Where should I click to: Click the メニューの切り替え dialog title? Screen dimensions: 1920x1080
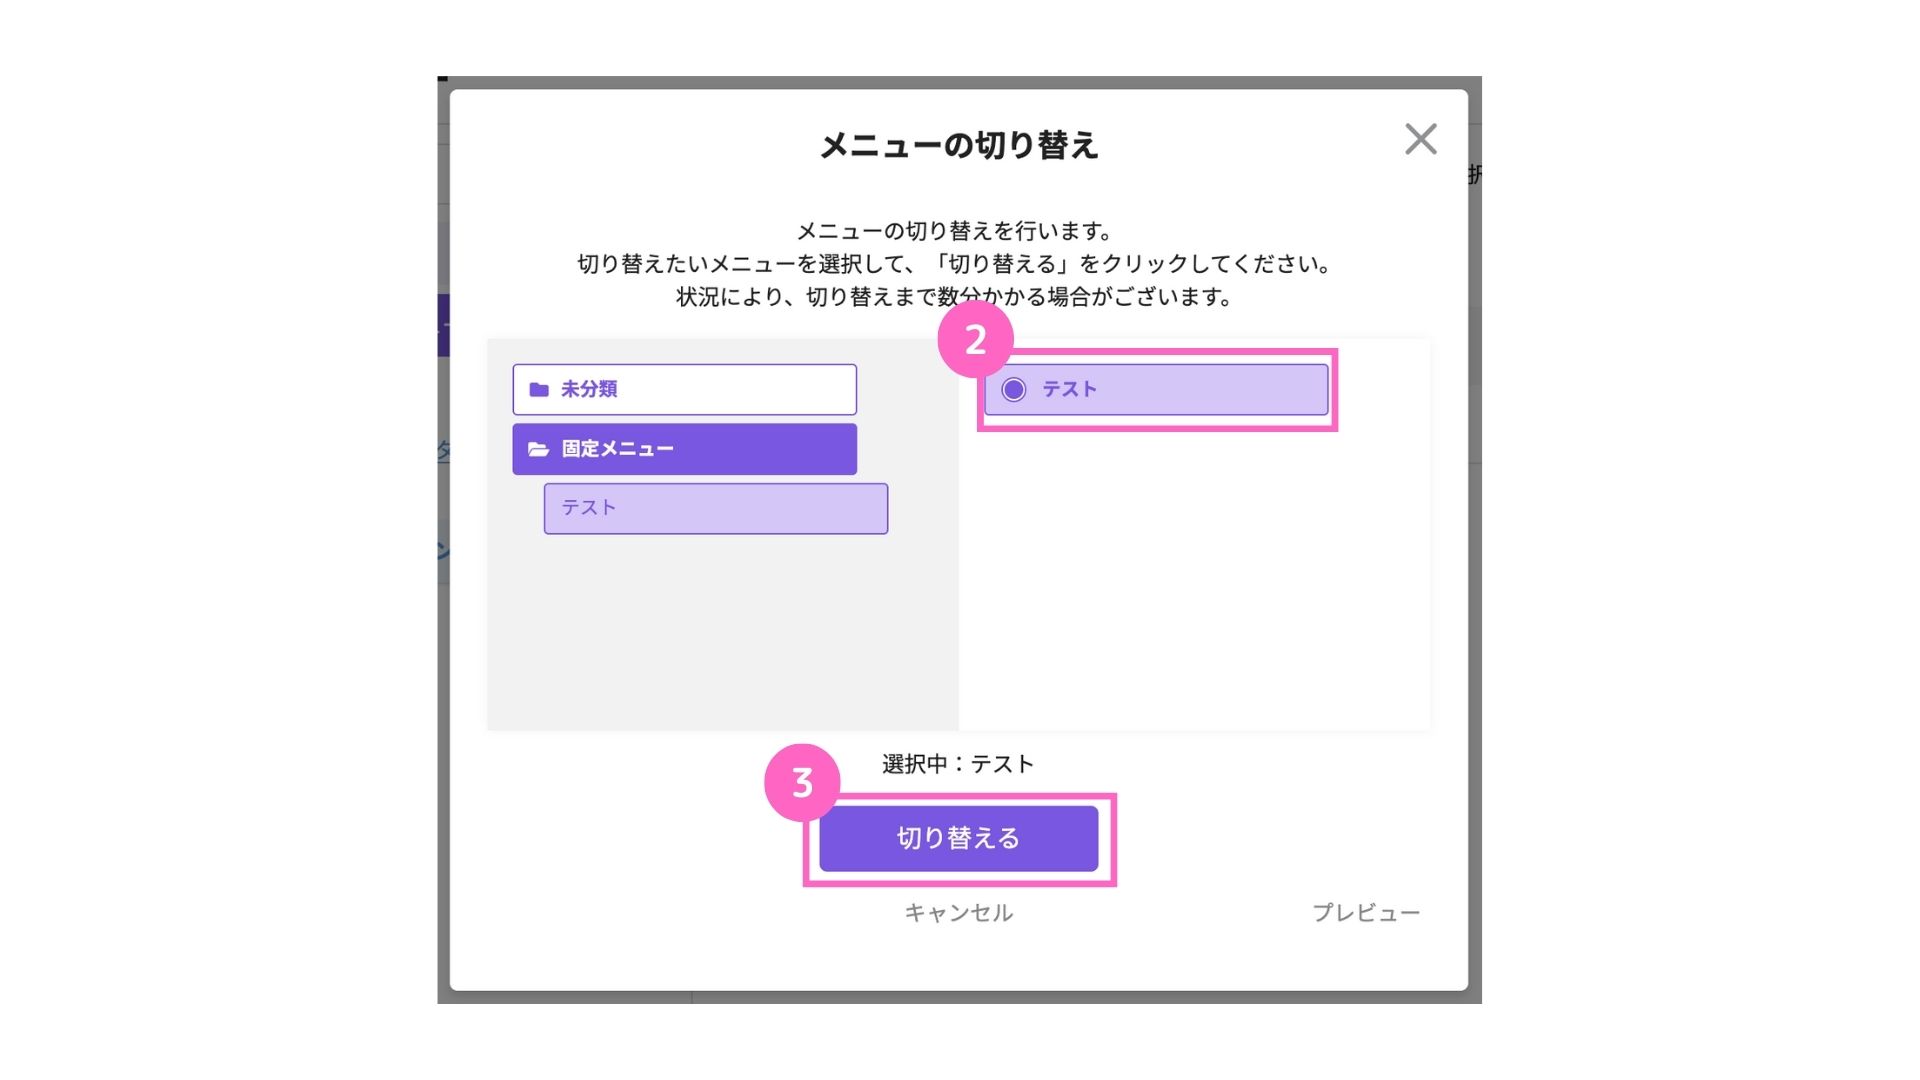(x=959, y=145)
